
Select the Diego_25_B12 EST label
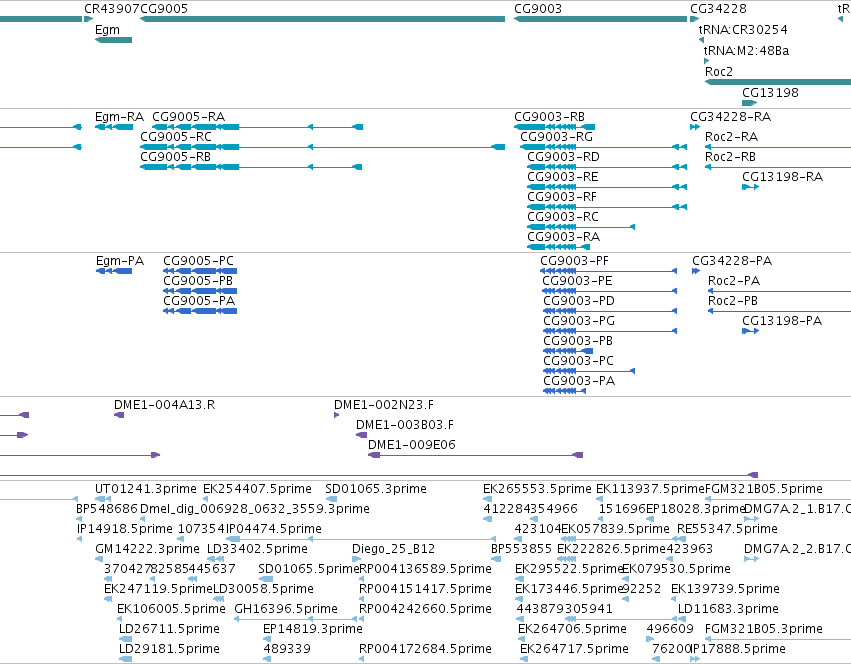pos(393,549)
